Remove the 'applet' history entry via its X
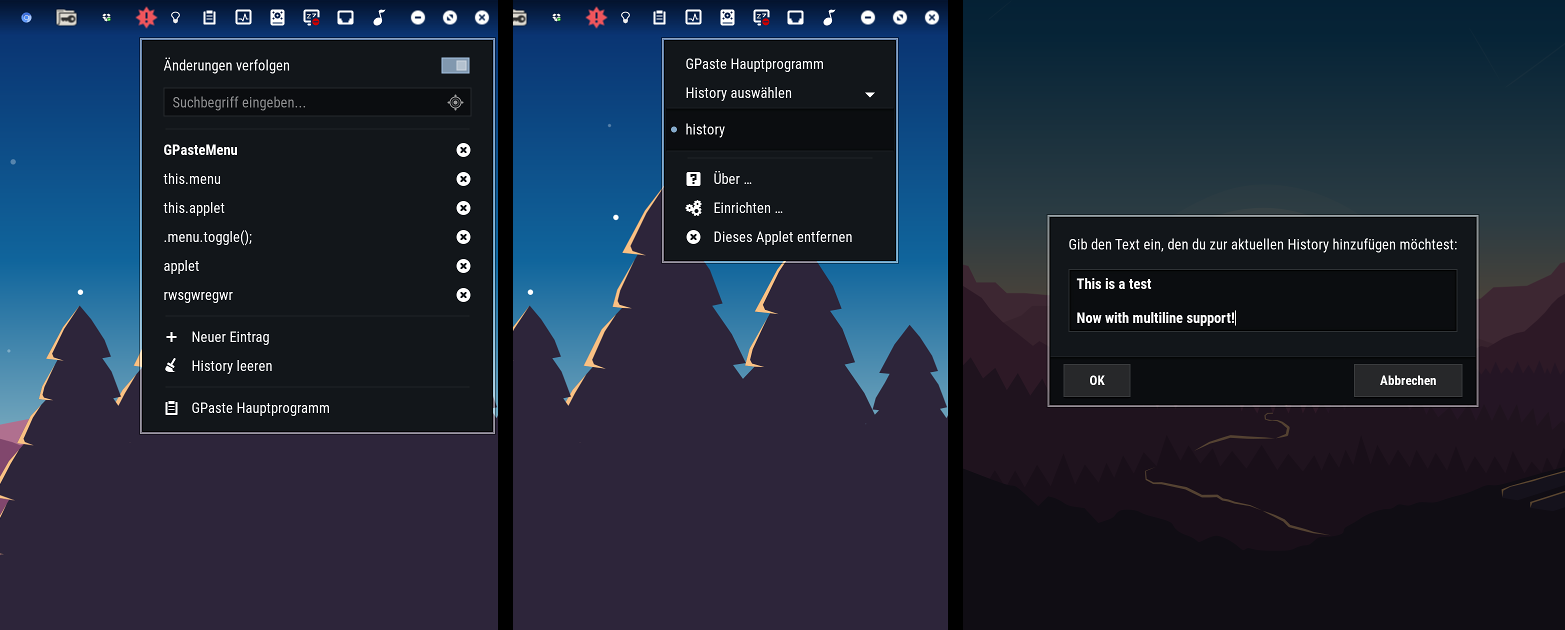Viewport: 1565px width, 630px height. [x=463, y=266]
